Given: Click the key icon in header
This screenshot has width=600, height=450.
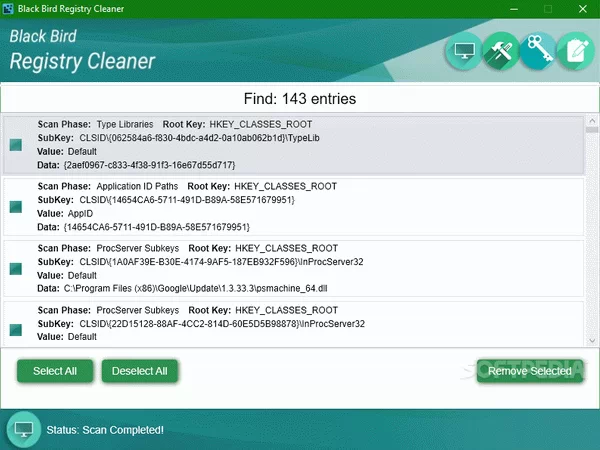Looking at the screenshot, I should (537, 52).
